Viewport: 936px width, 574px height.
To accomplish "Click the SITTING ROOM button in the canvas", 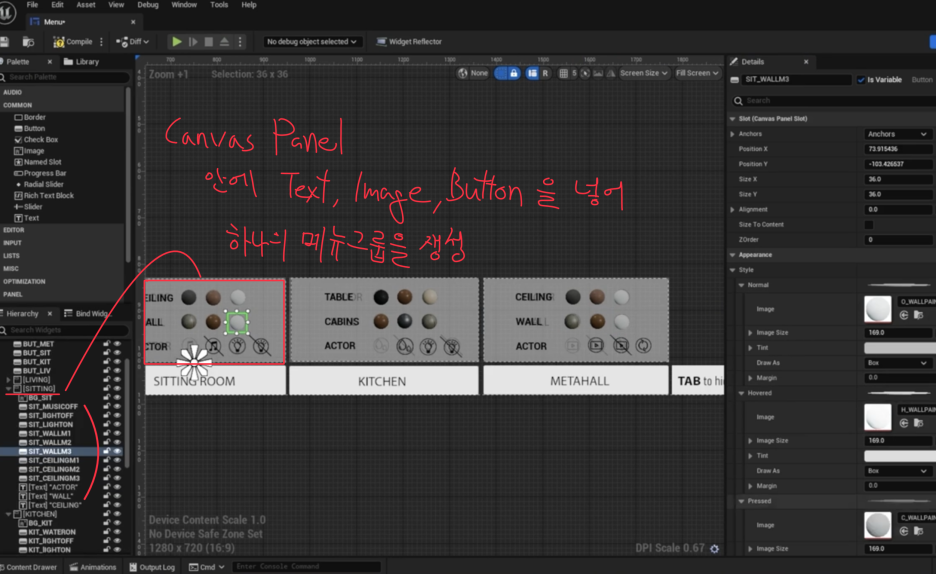I will pos(215,381).
